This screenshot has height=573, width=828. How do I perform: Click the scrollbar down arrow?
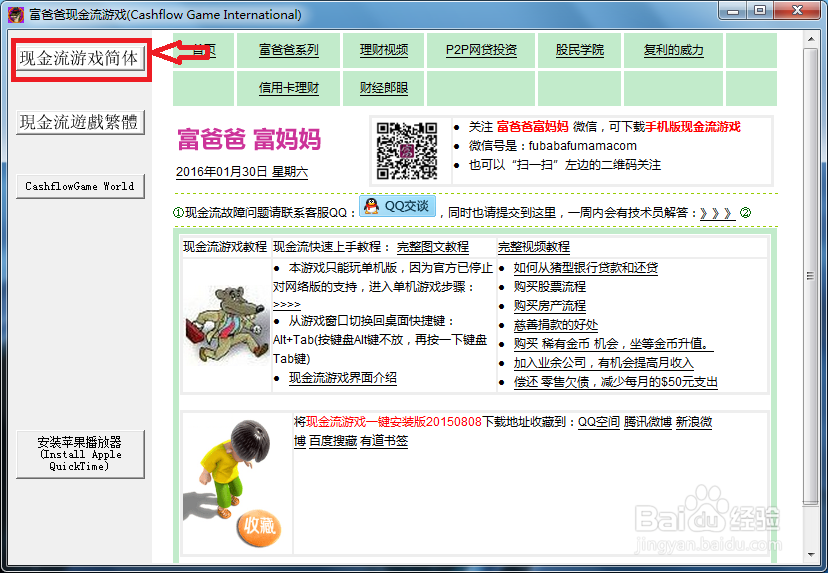coord(811,555)
